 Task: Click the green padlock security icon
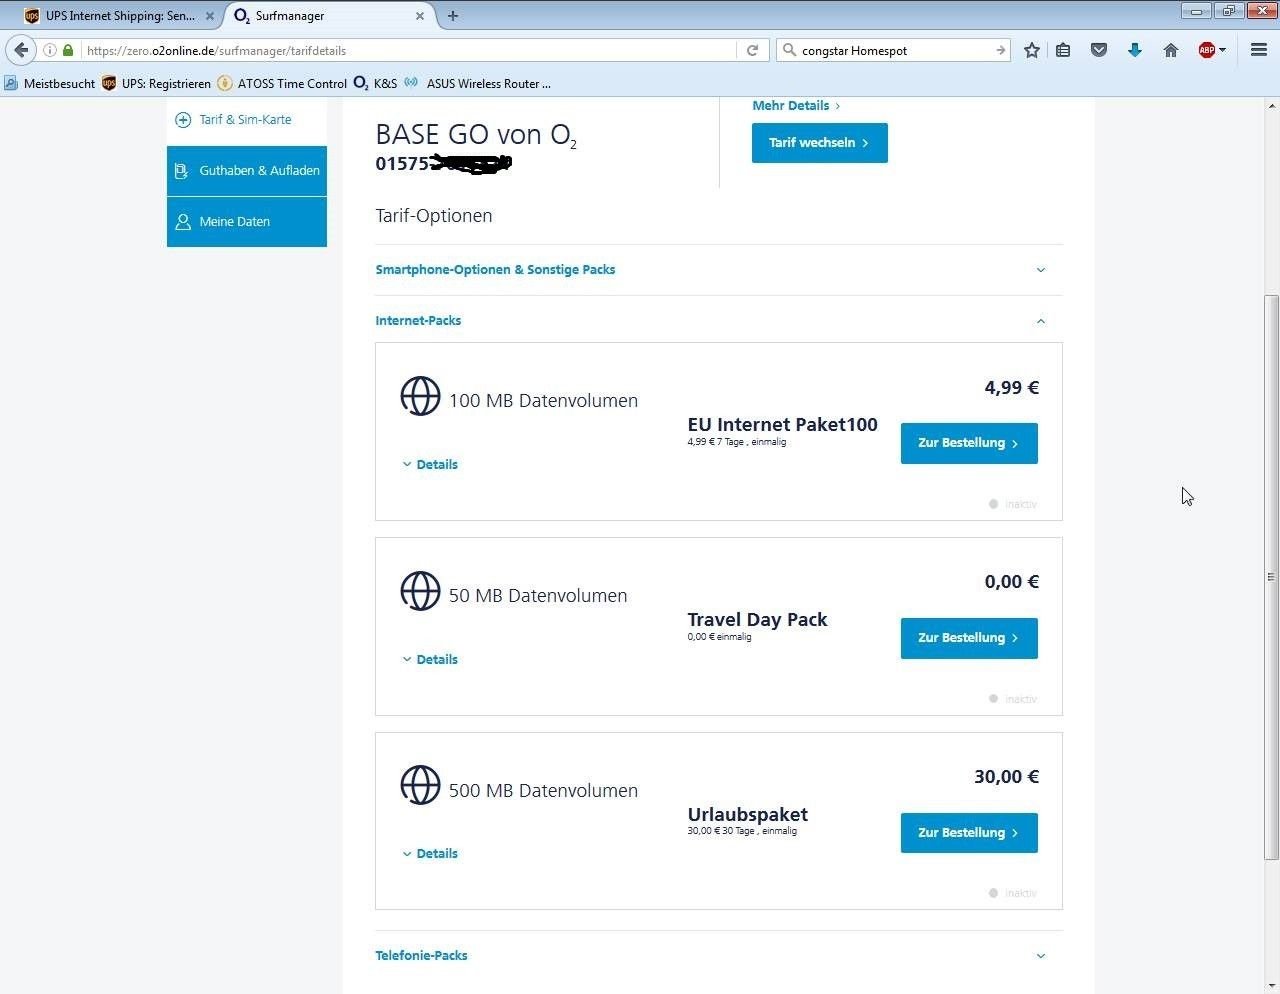click(68, 50)
